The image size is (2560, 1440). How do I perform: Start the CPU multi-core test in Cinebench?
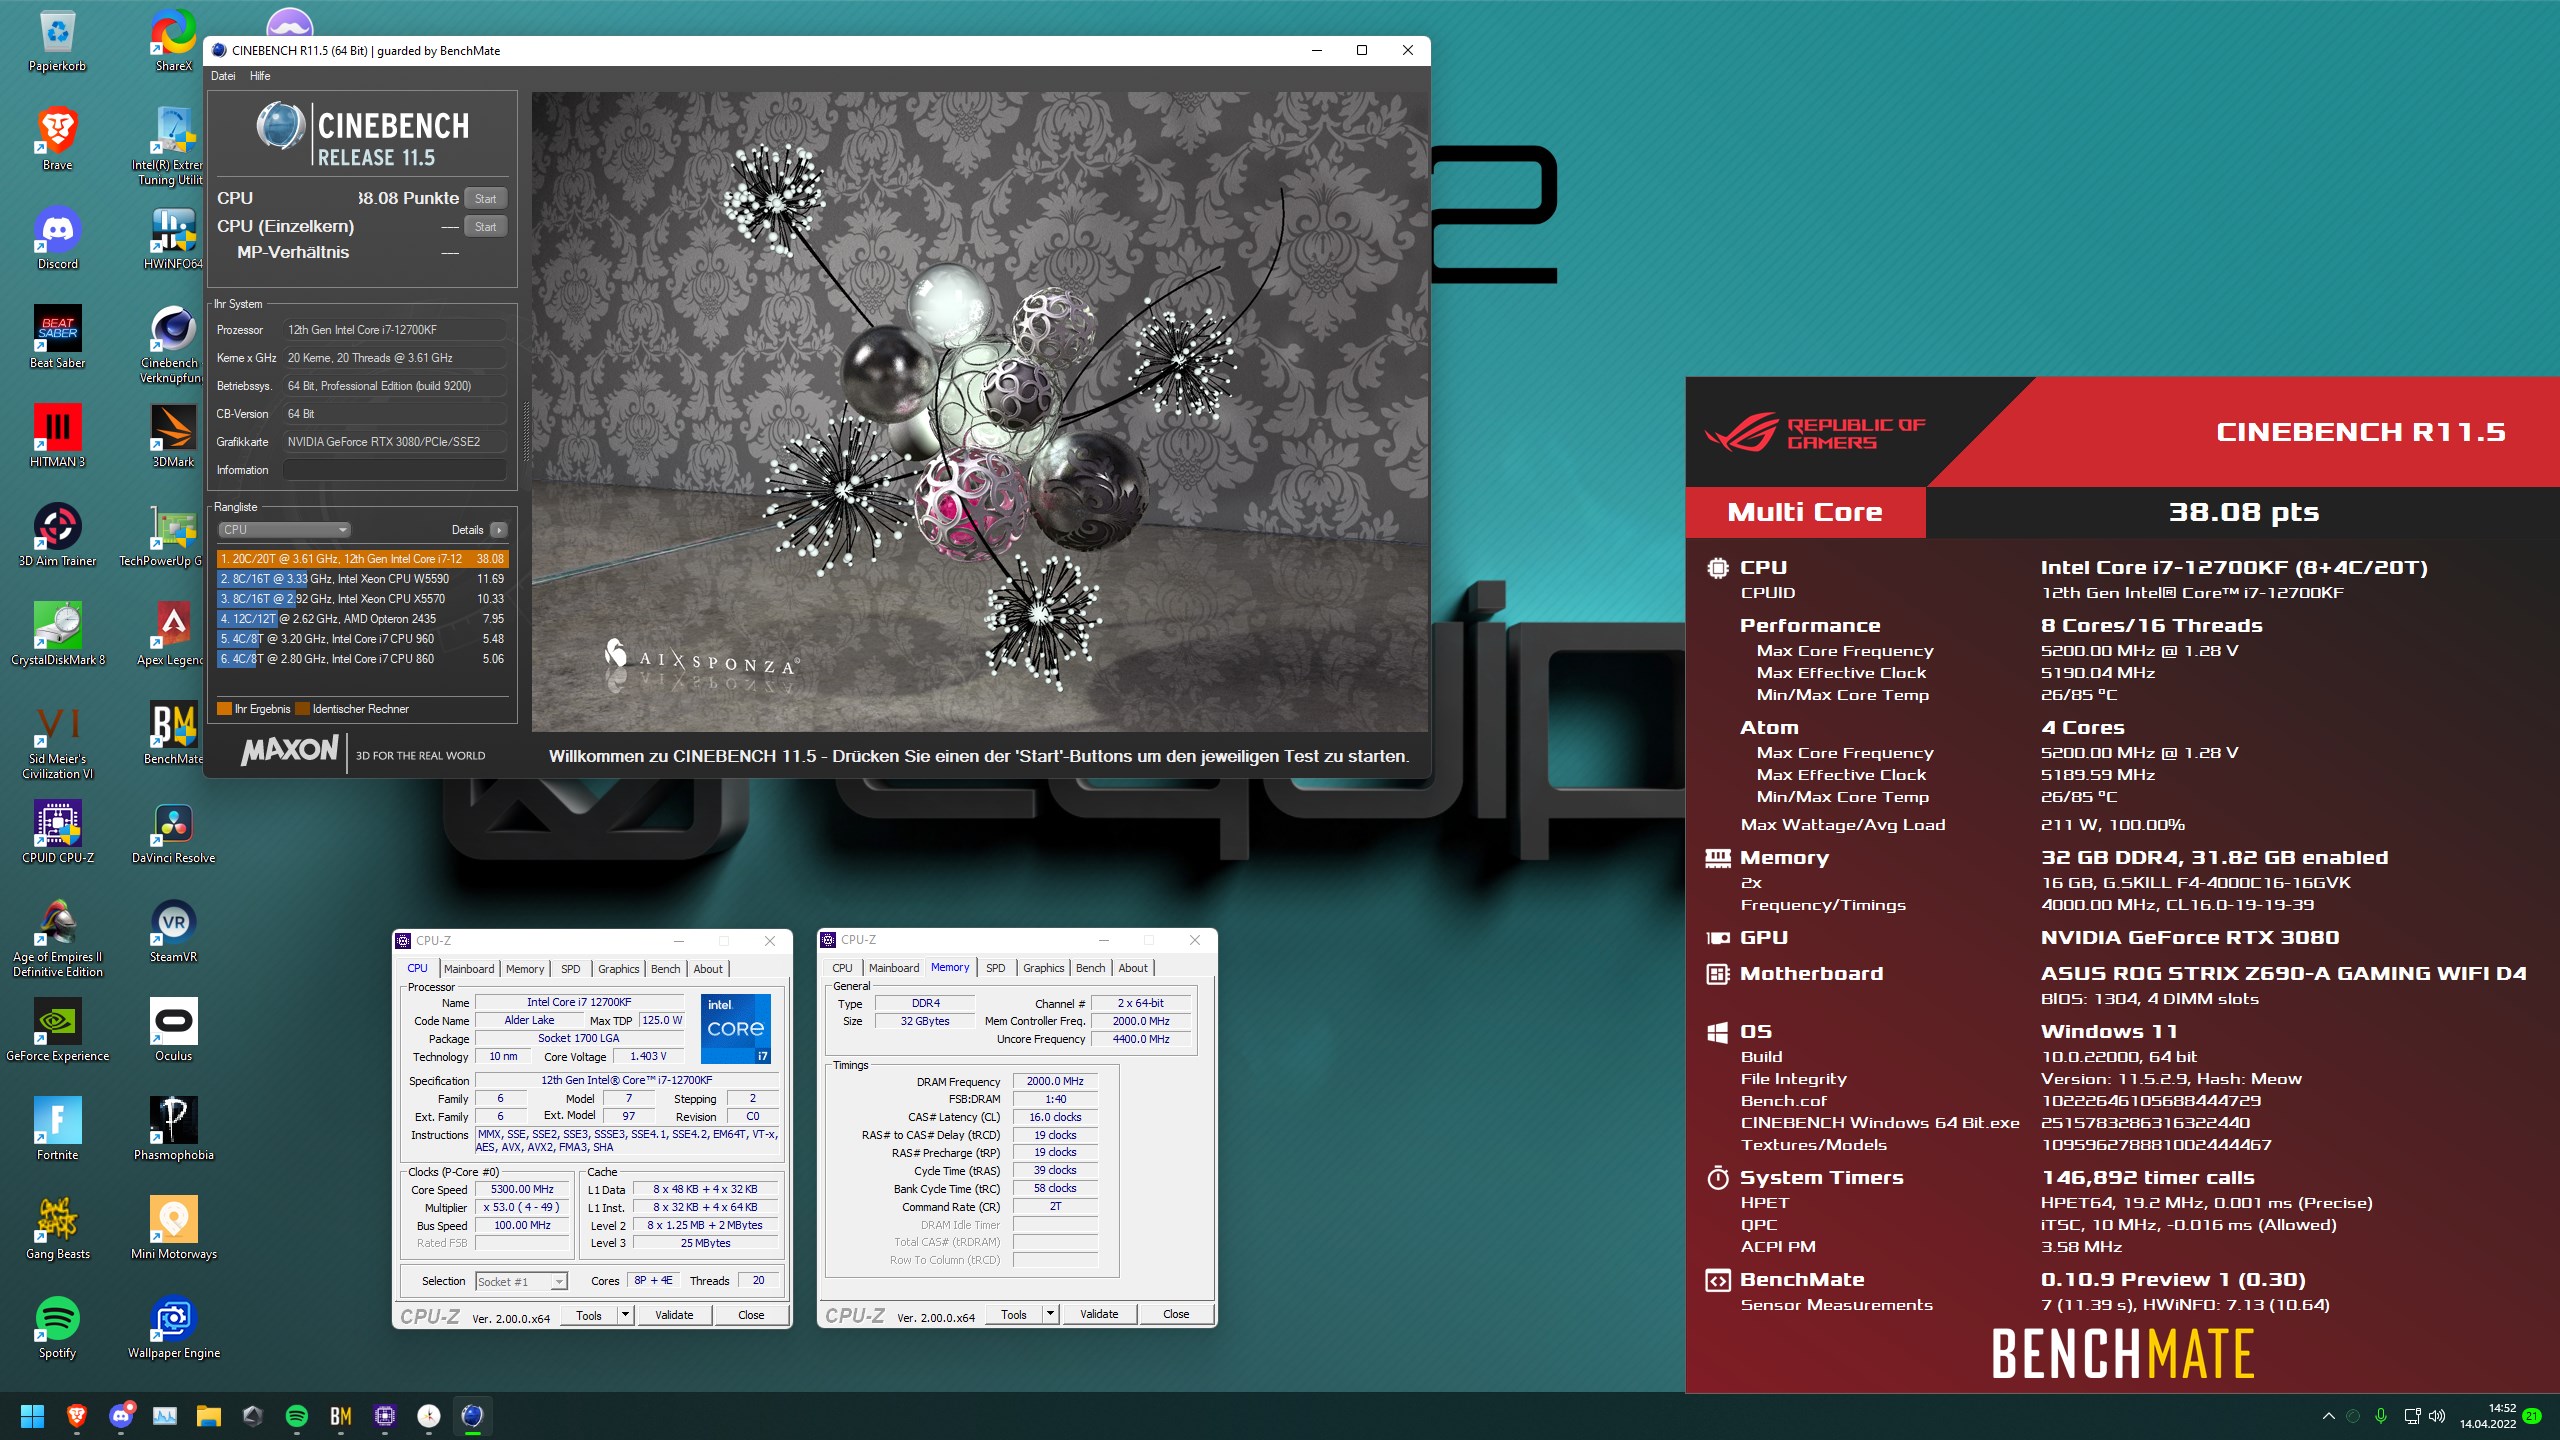(485, 199)
